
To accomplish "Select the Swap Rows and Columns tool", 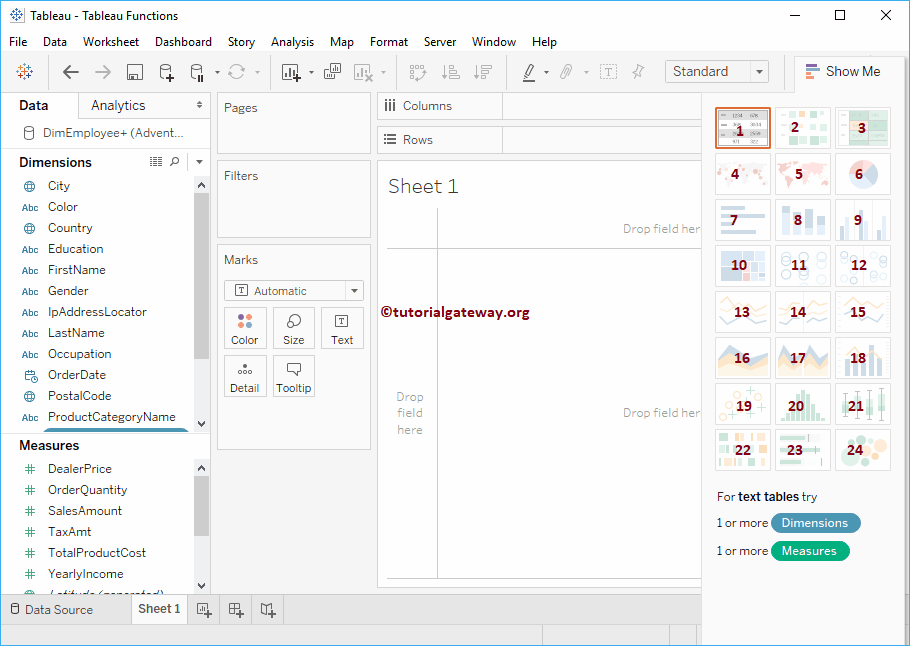I will [x=417, y=72].
